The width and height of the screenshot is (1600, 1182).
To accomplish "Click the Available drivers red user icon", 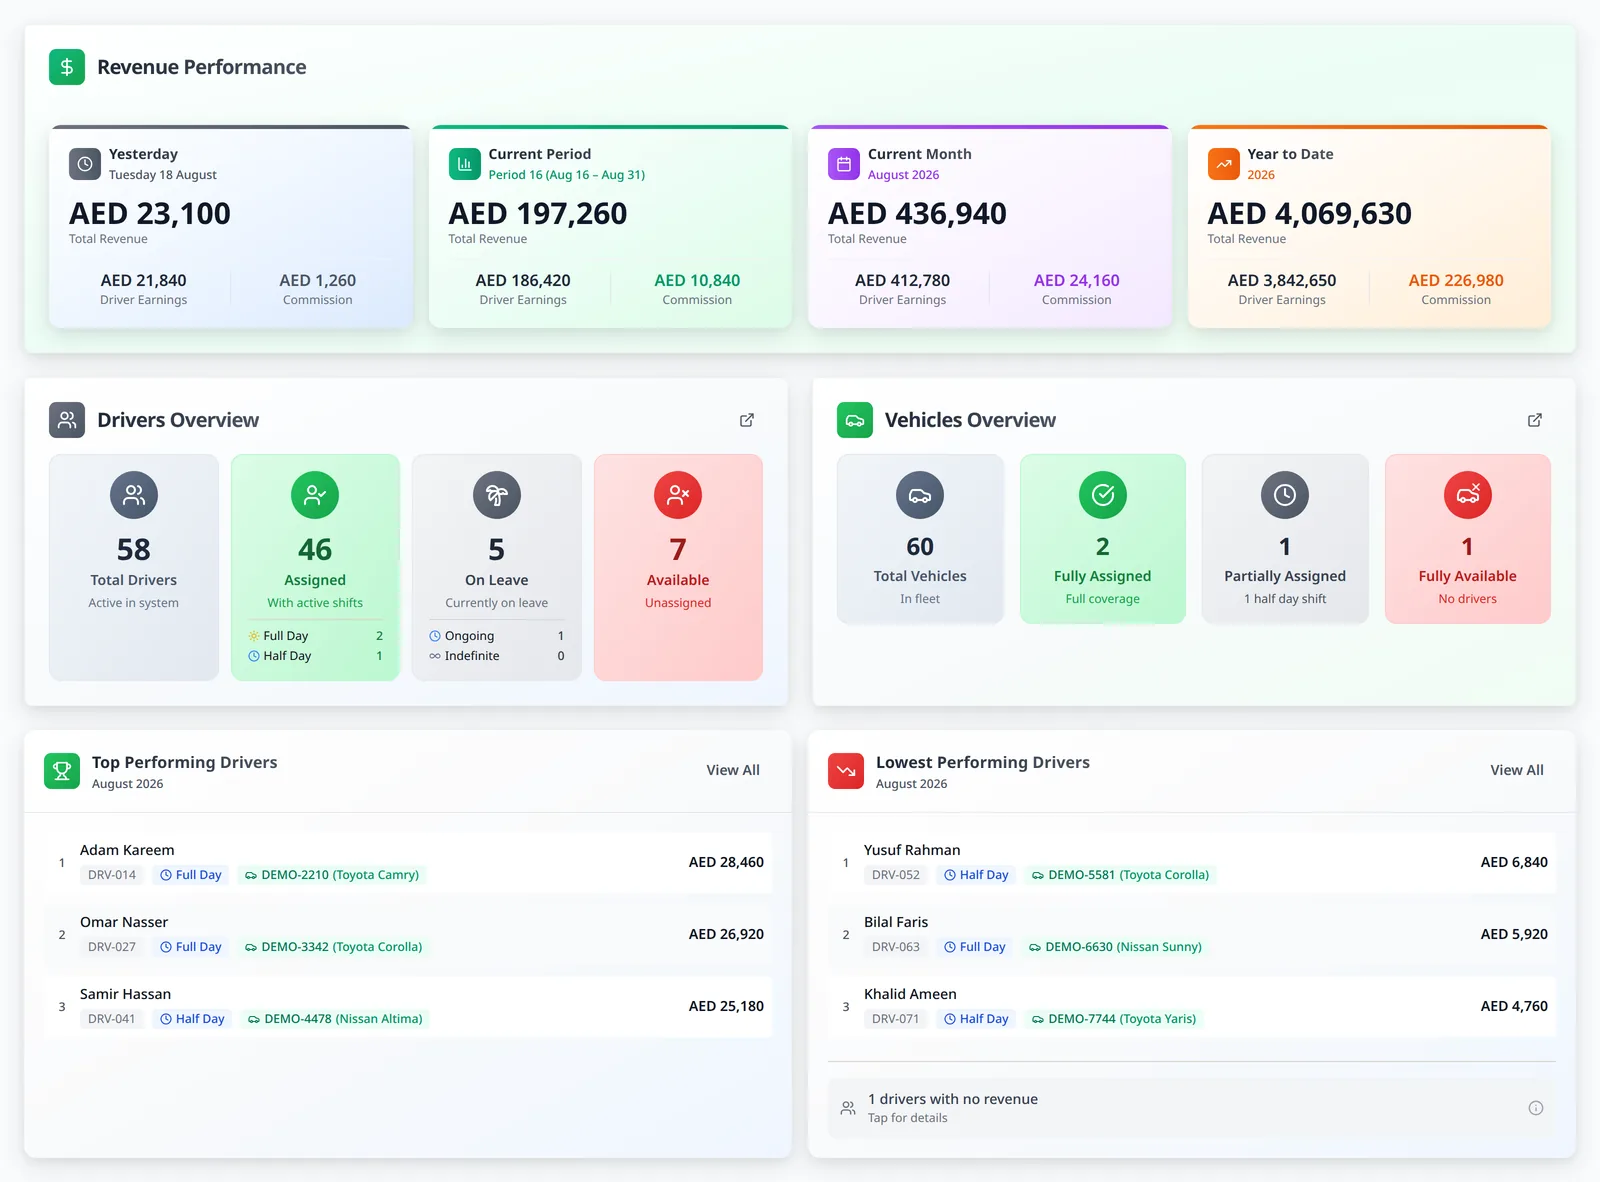I will [x=678, y=495].
